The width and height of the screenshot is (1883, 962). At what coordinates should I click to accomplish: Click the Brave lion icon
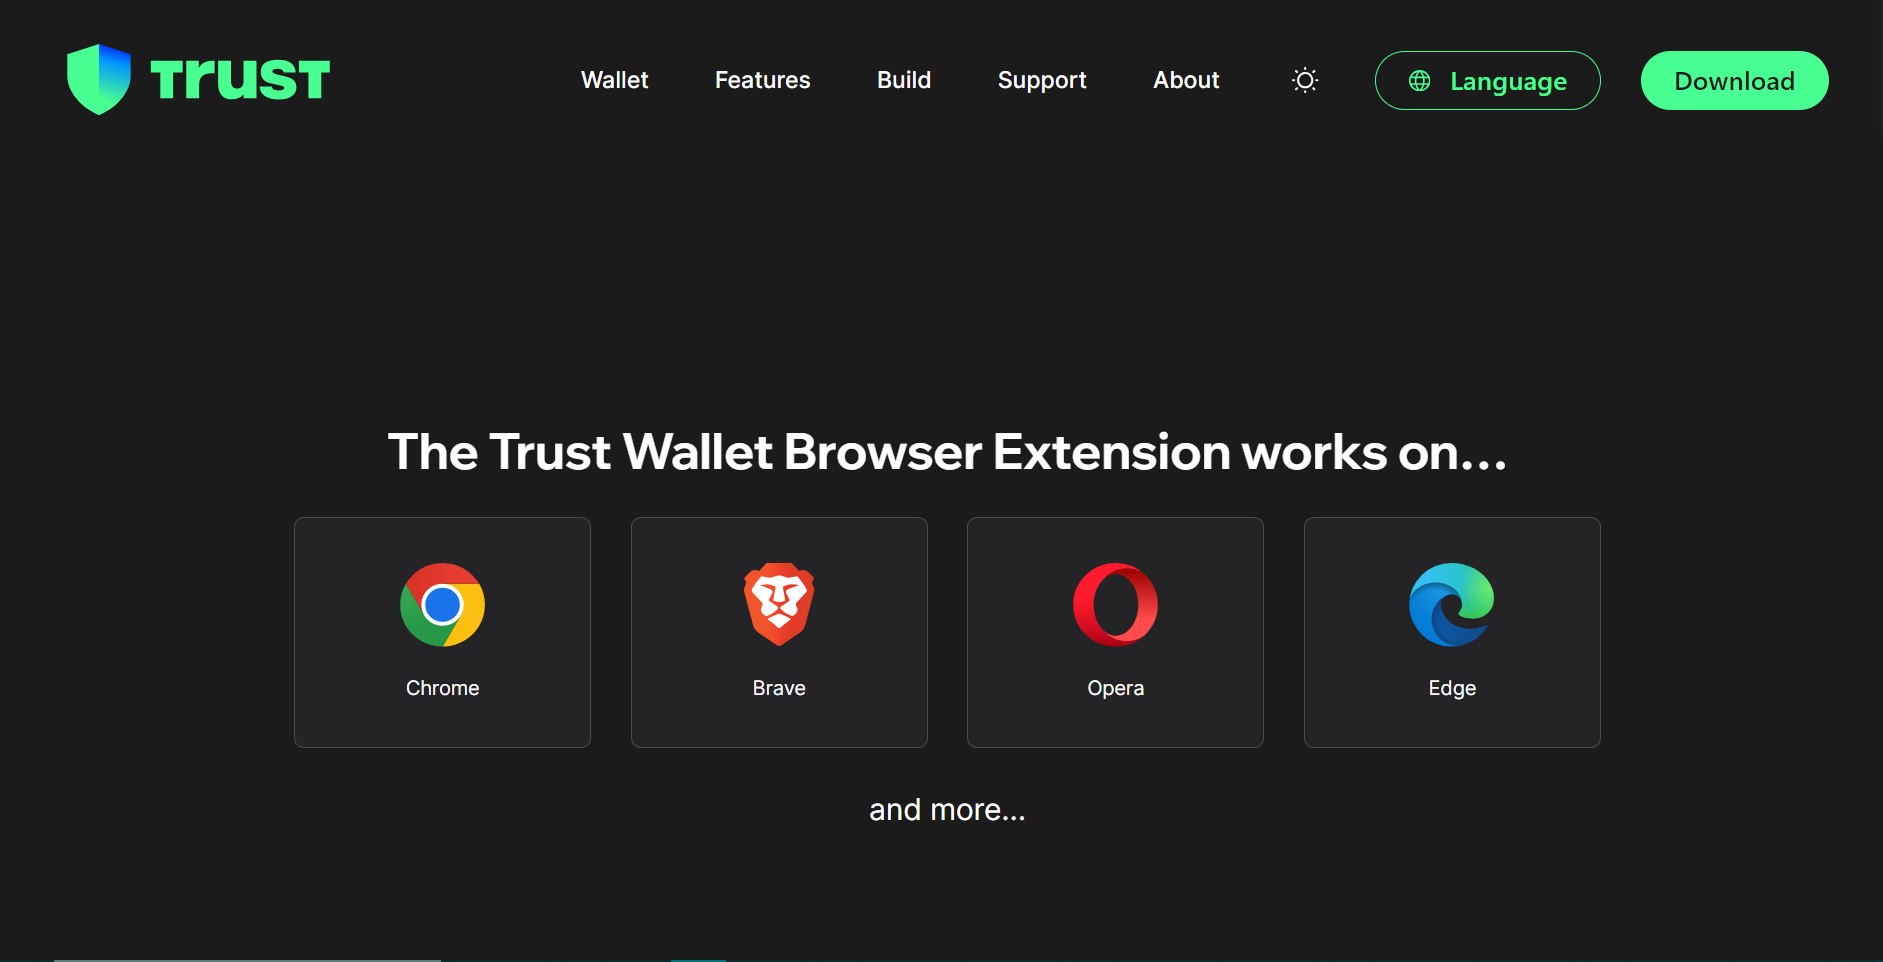click(779, 604)
